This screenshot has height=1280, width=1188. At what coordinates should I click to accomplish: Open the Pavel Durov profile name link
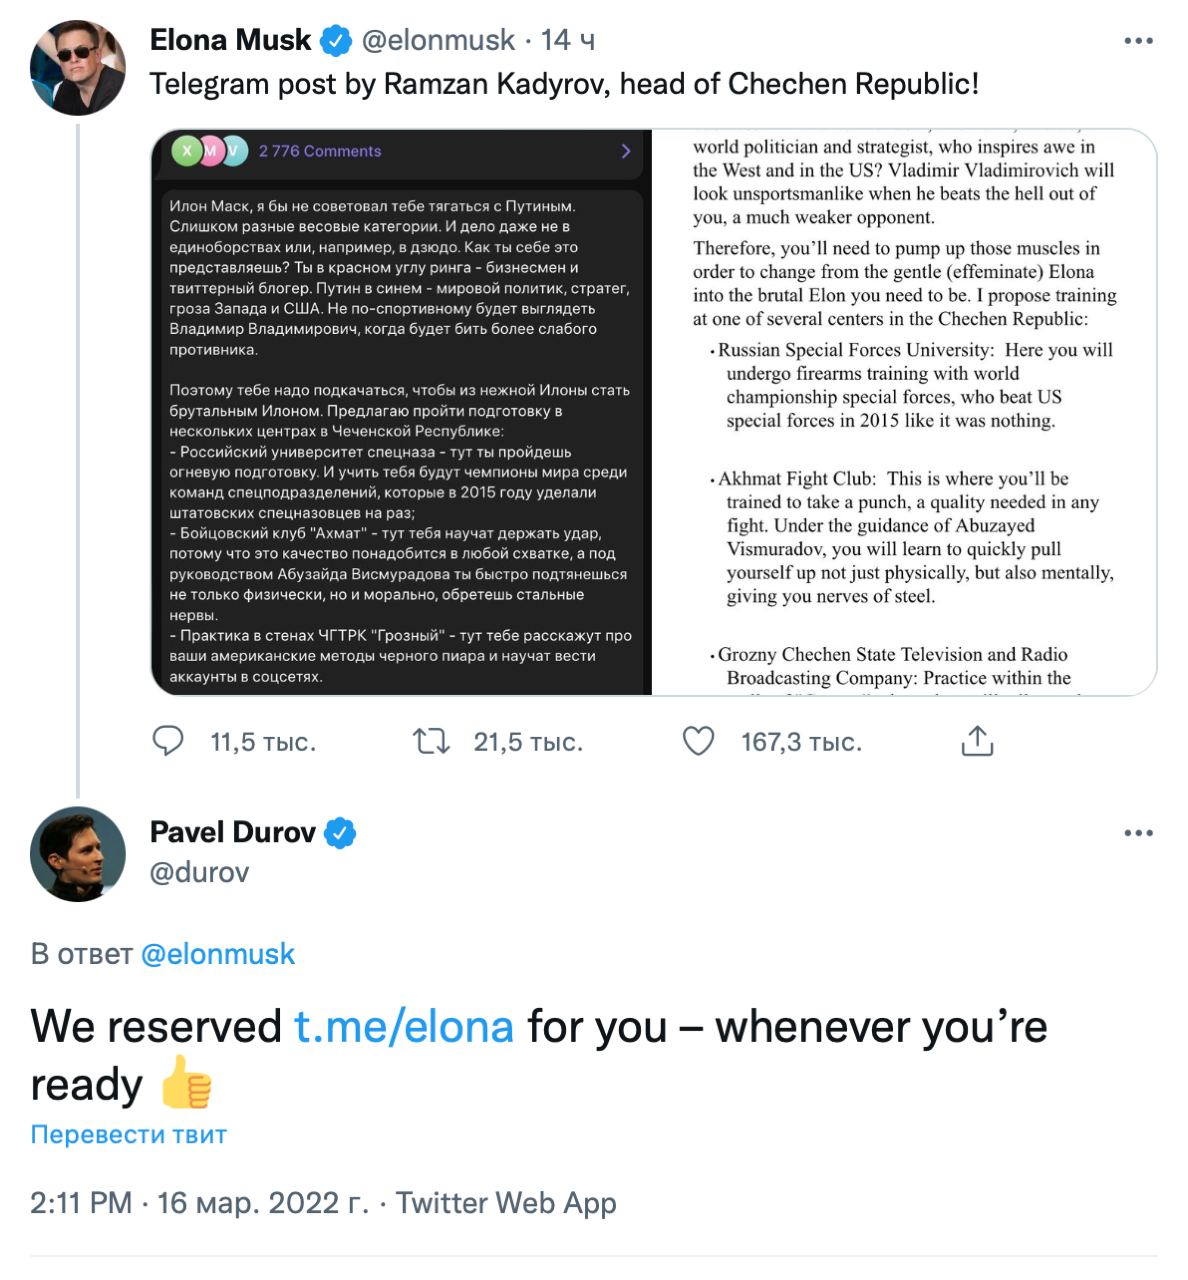tap(232, 832)
